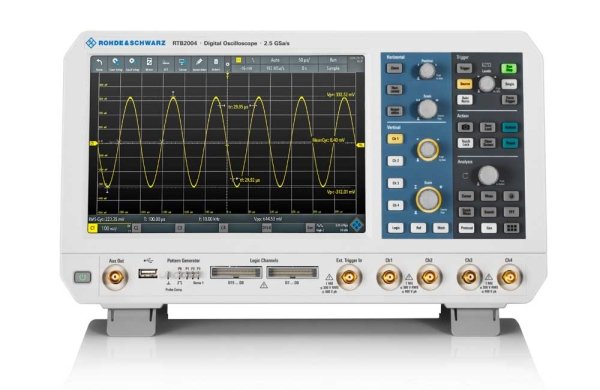The width and height of the screenshot is (600, 390).
Task: Push the Touch Lock button
Action: coord(465,143)
